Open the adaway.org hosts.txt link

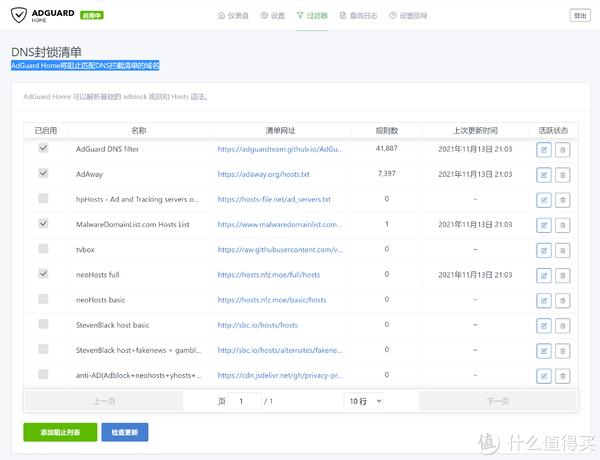point(264,175)
